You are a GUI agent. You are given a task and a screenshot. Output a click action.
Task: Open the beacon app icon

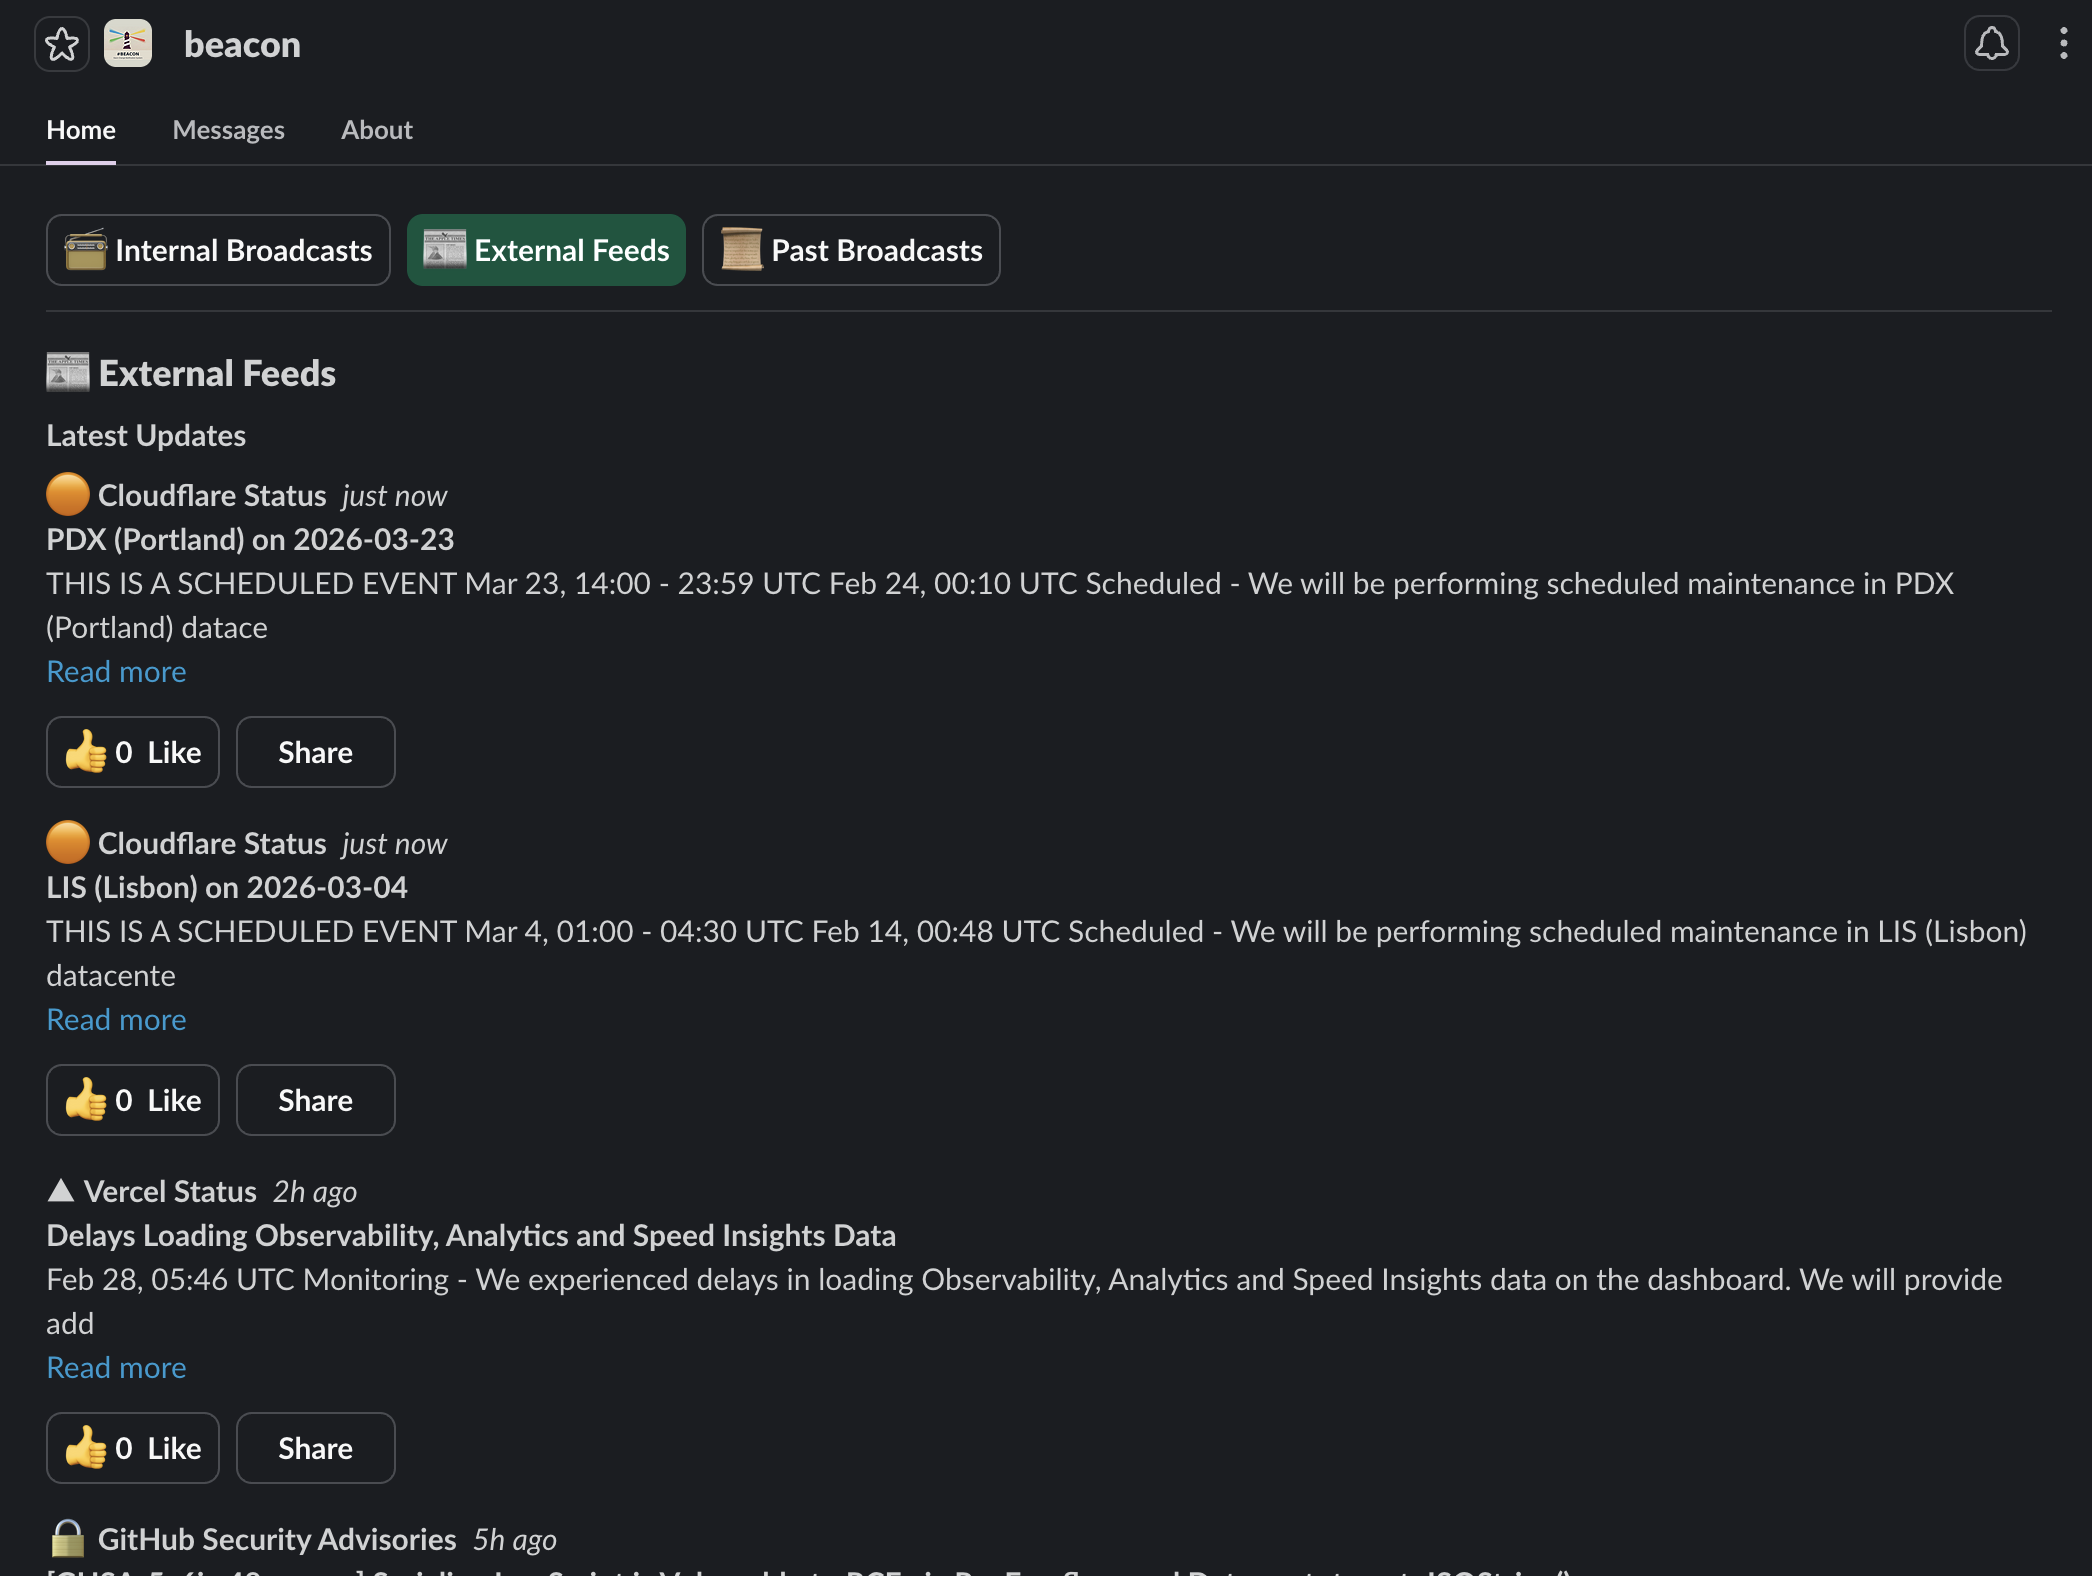coord(127,44)
